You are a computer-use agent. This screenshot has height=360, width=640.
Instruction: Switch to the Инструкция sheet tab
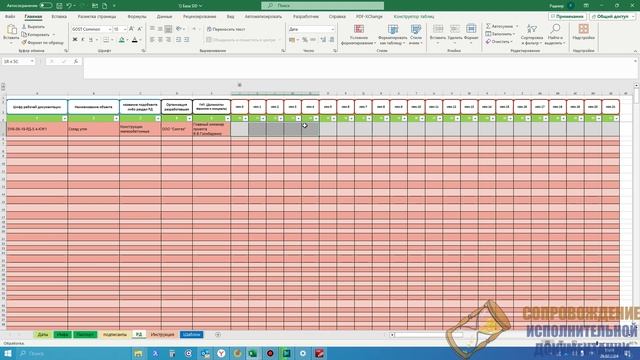(162, 334)
